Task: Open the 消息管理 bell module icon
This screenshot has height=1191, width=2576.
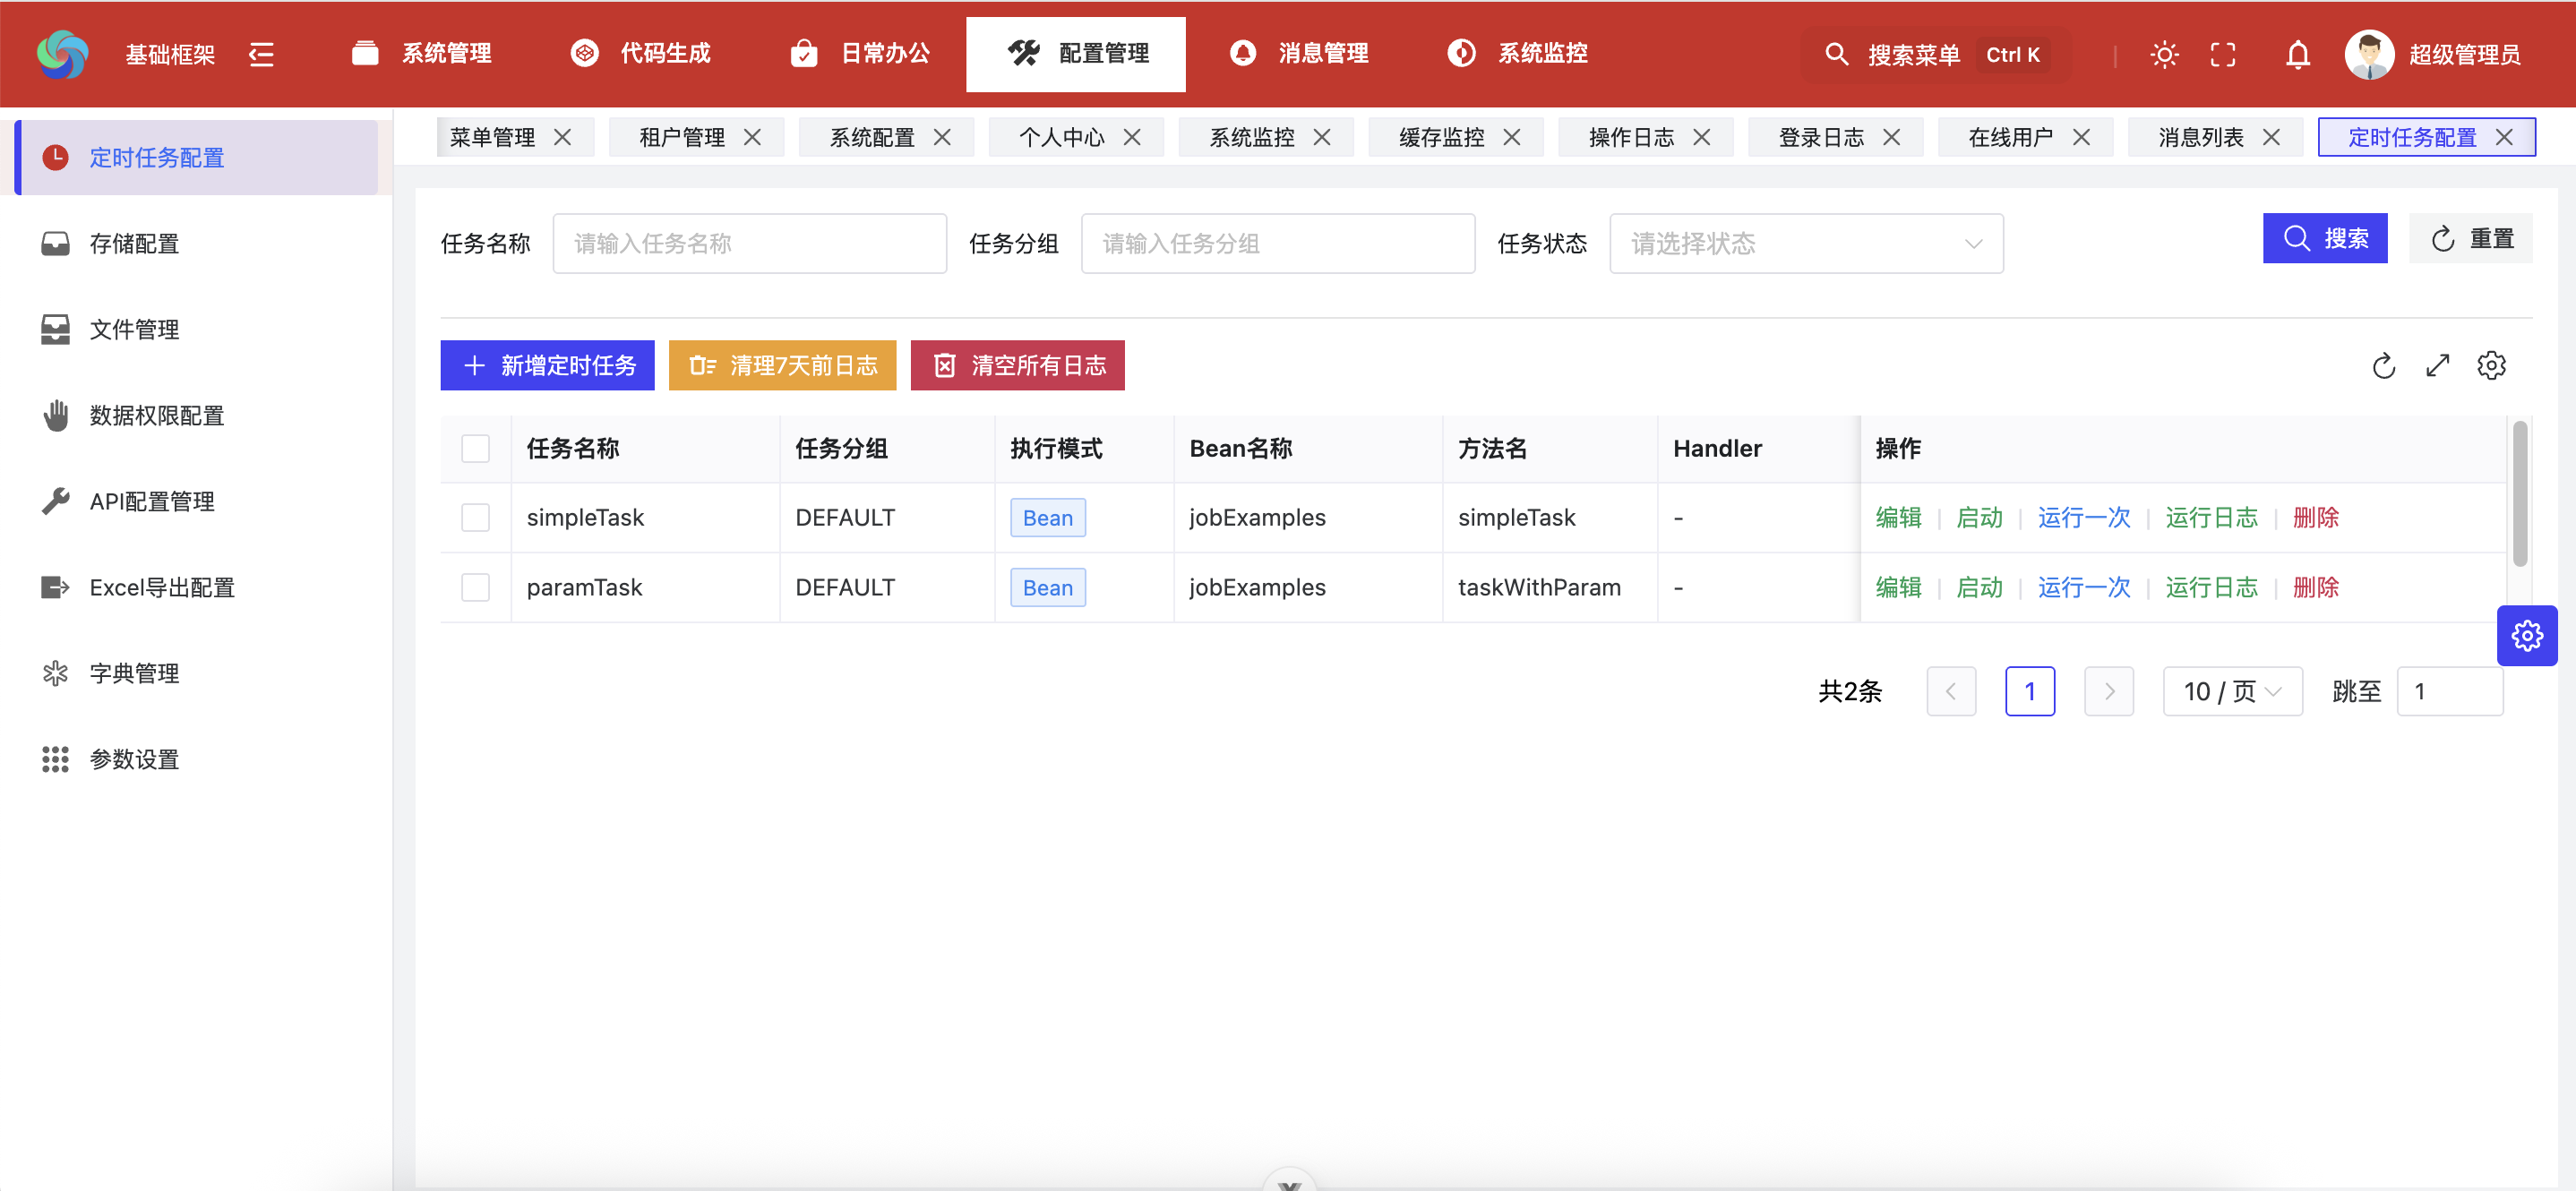Action: [x=1243, y=53]
